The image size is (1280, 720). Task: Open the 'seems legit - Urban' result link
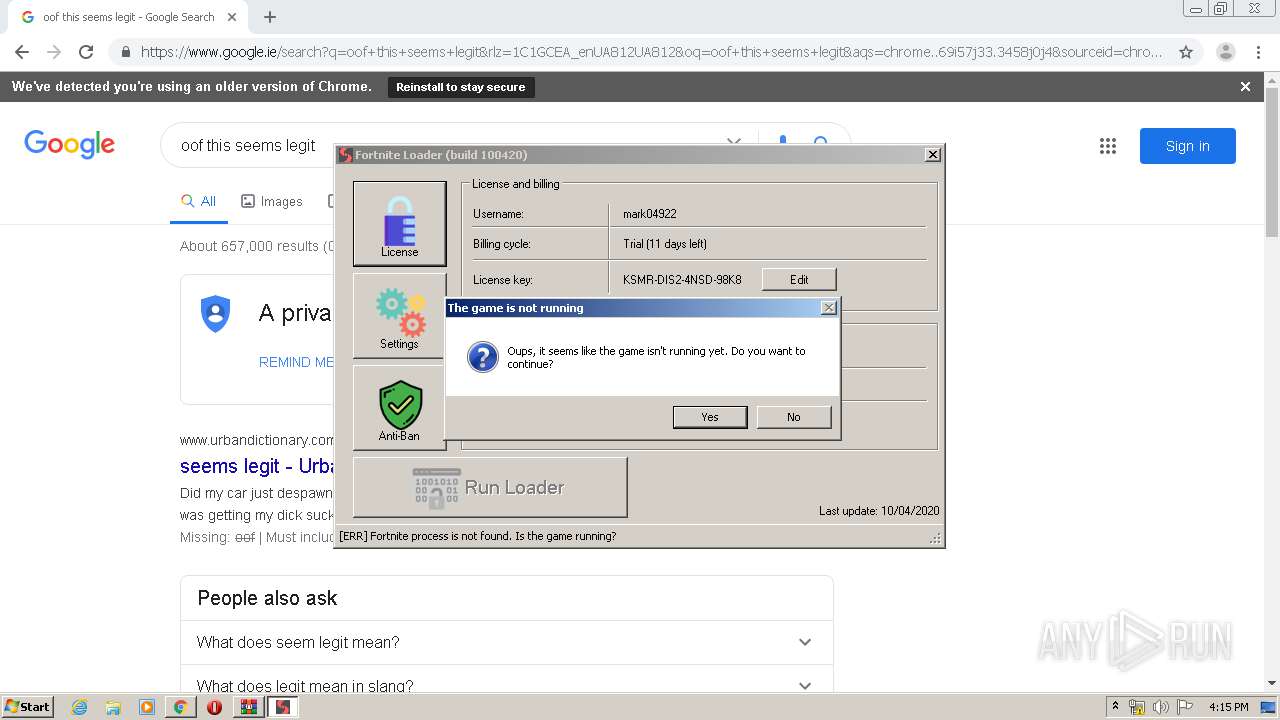coord(257,466)
